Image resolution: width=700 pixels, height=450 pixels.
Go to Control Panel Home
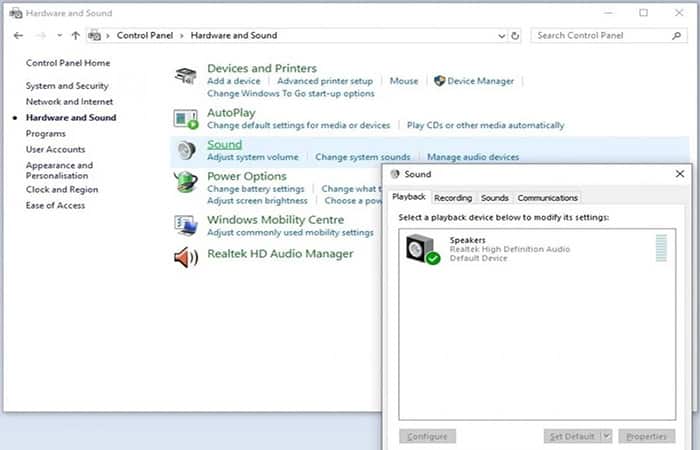(68, 63)
